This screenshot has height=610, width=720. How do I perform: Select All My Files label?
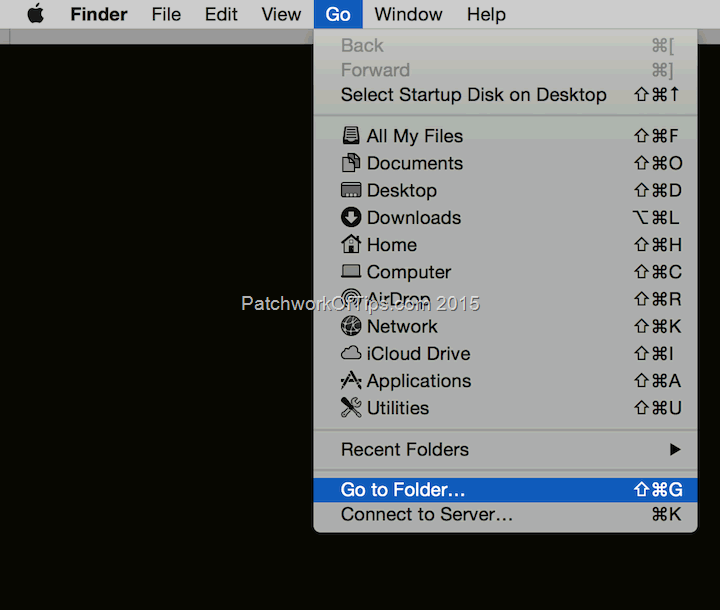point(415,136)
